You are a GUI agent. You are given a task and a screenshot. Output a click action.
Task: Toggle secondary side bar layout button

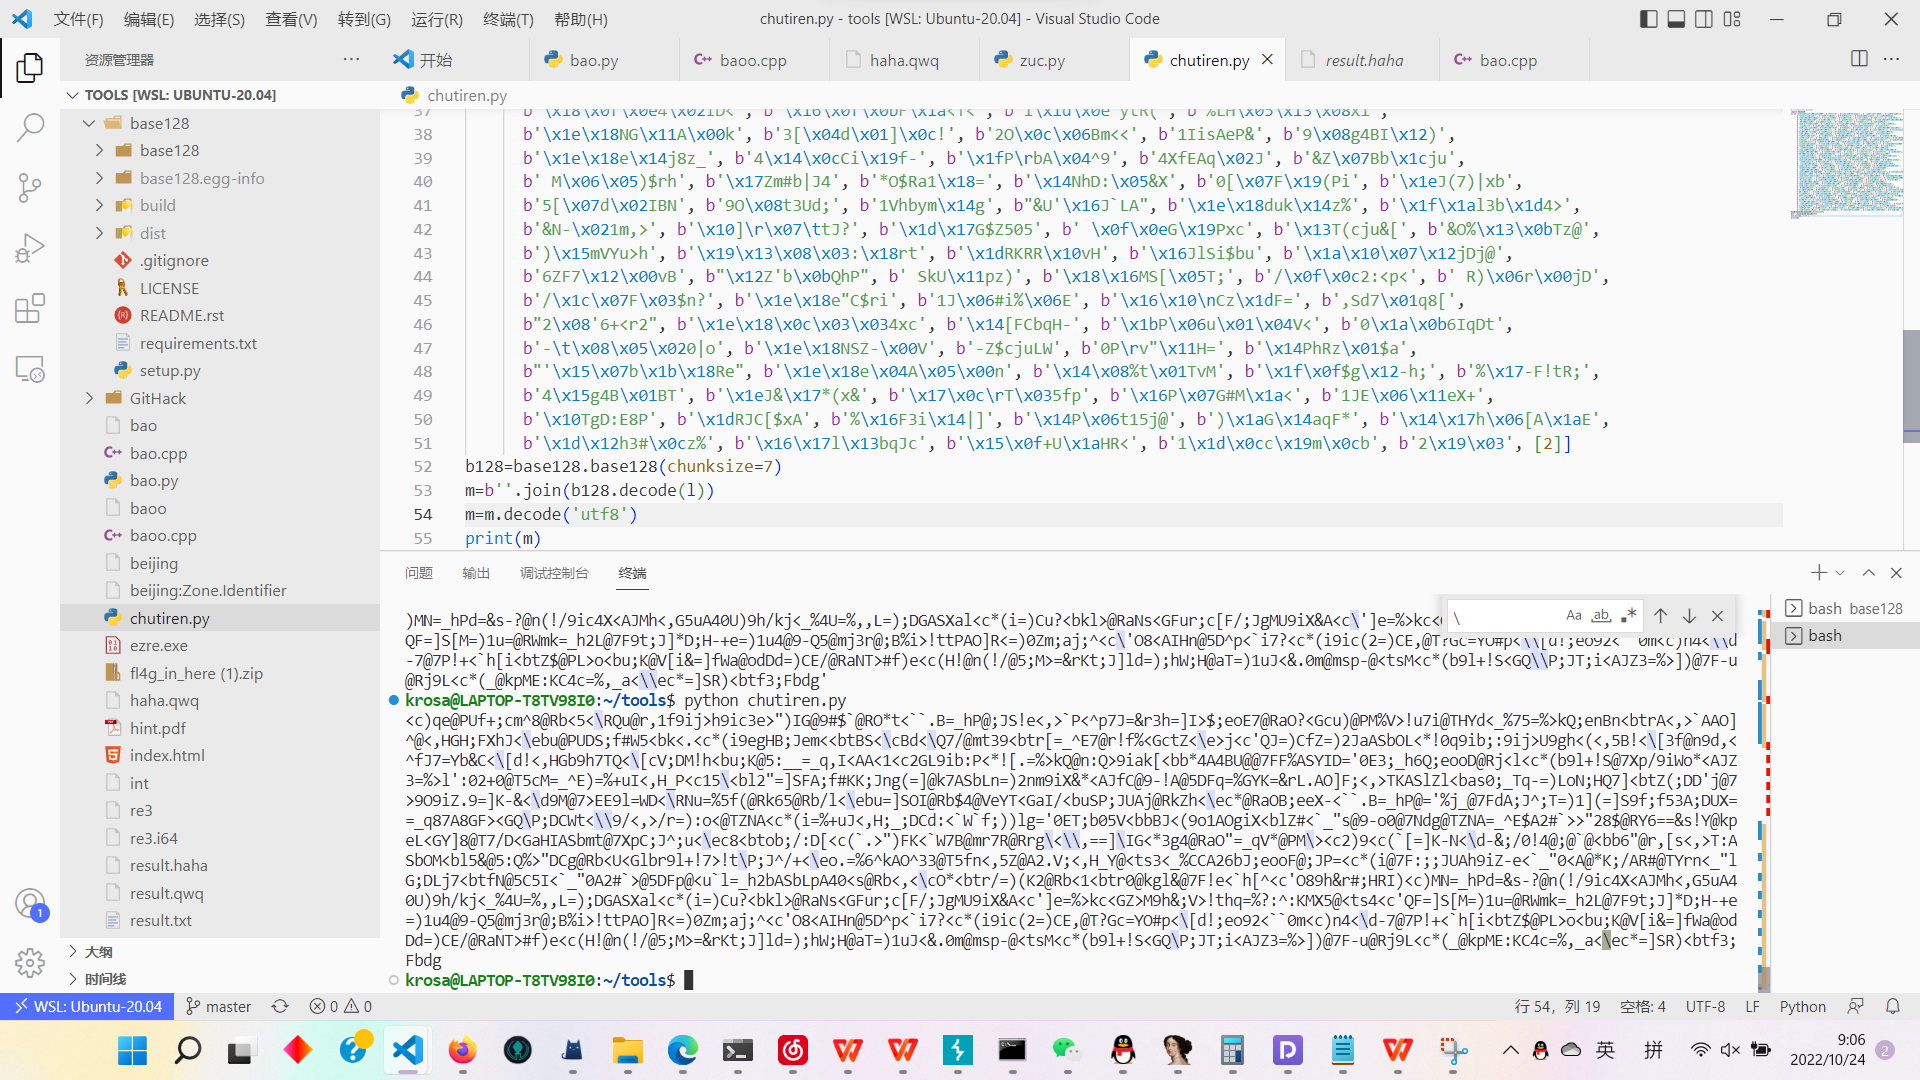click(1704, 19)
